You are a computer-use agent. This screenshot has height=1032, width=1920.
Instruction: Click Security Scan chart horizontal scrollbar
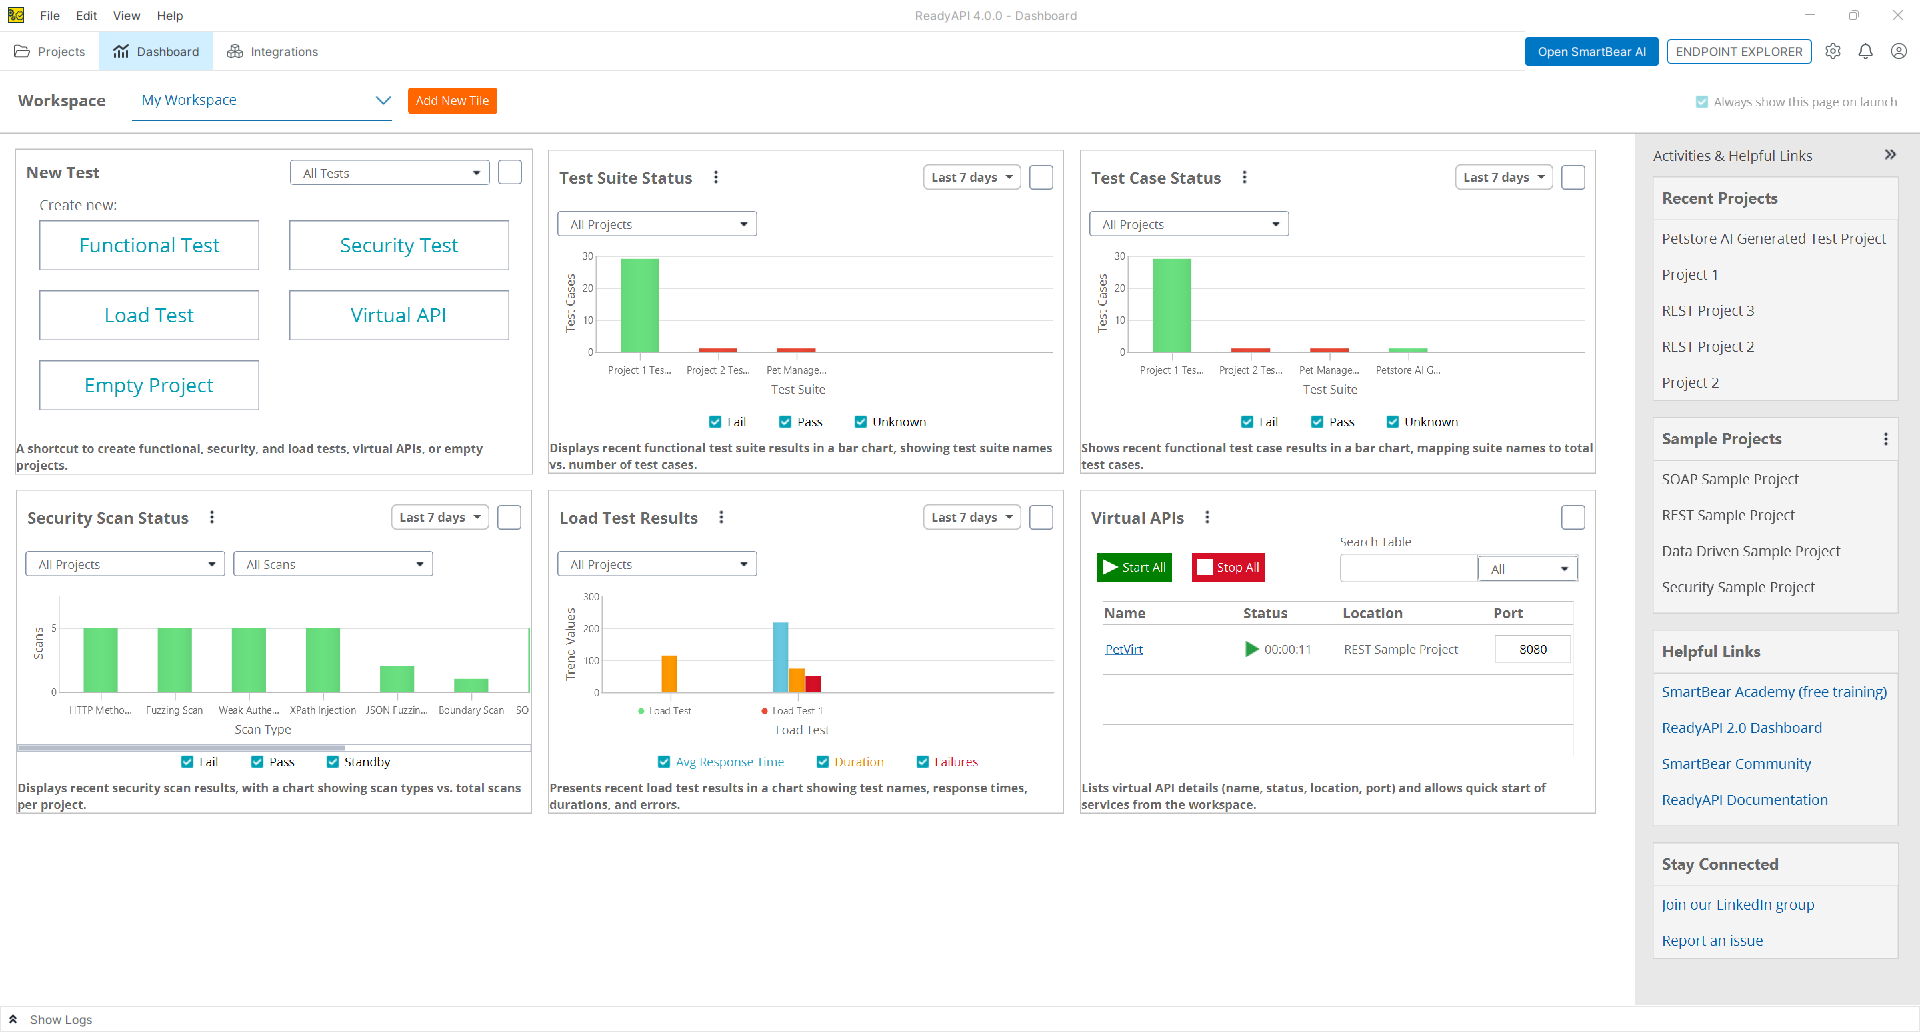click(181, 747)
